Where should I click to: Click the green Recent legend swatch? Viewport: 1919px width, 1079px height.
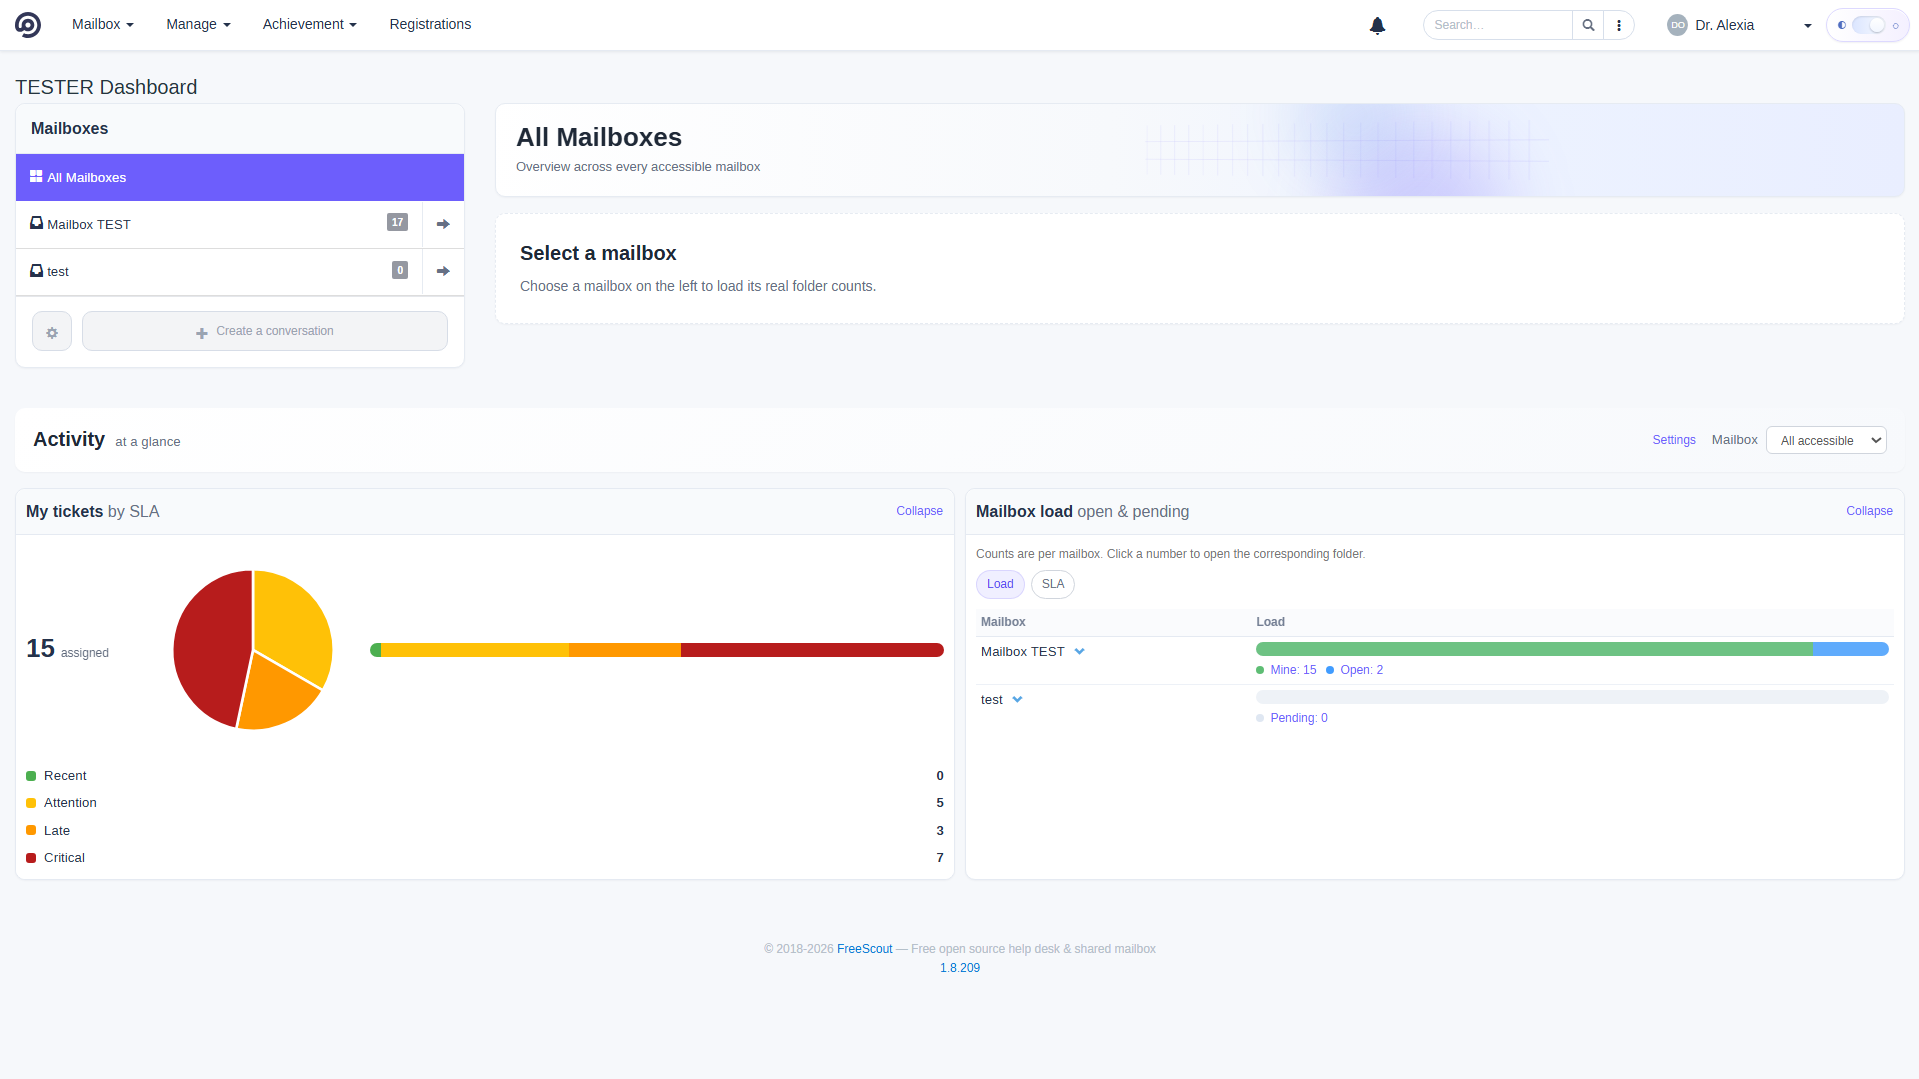coord(31,776)
